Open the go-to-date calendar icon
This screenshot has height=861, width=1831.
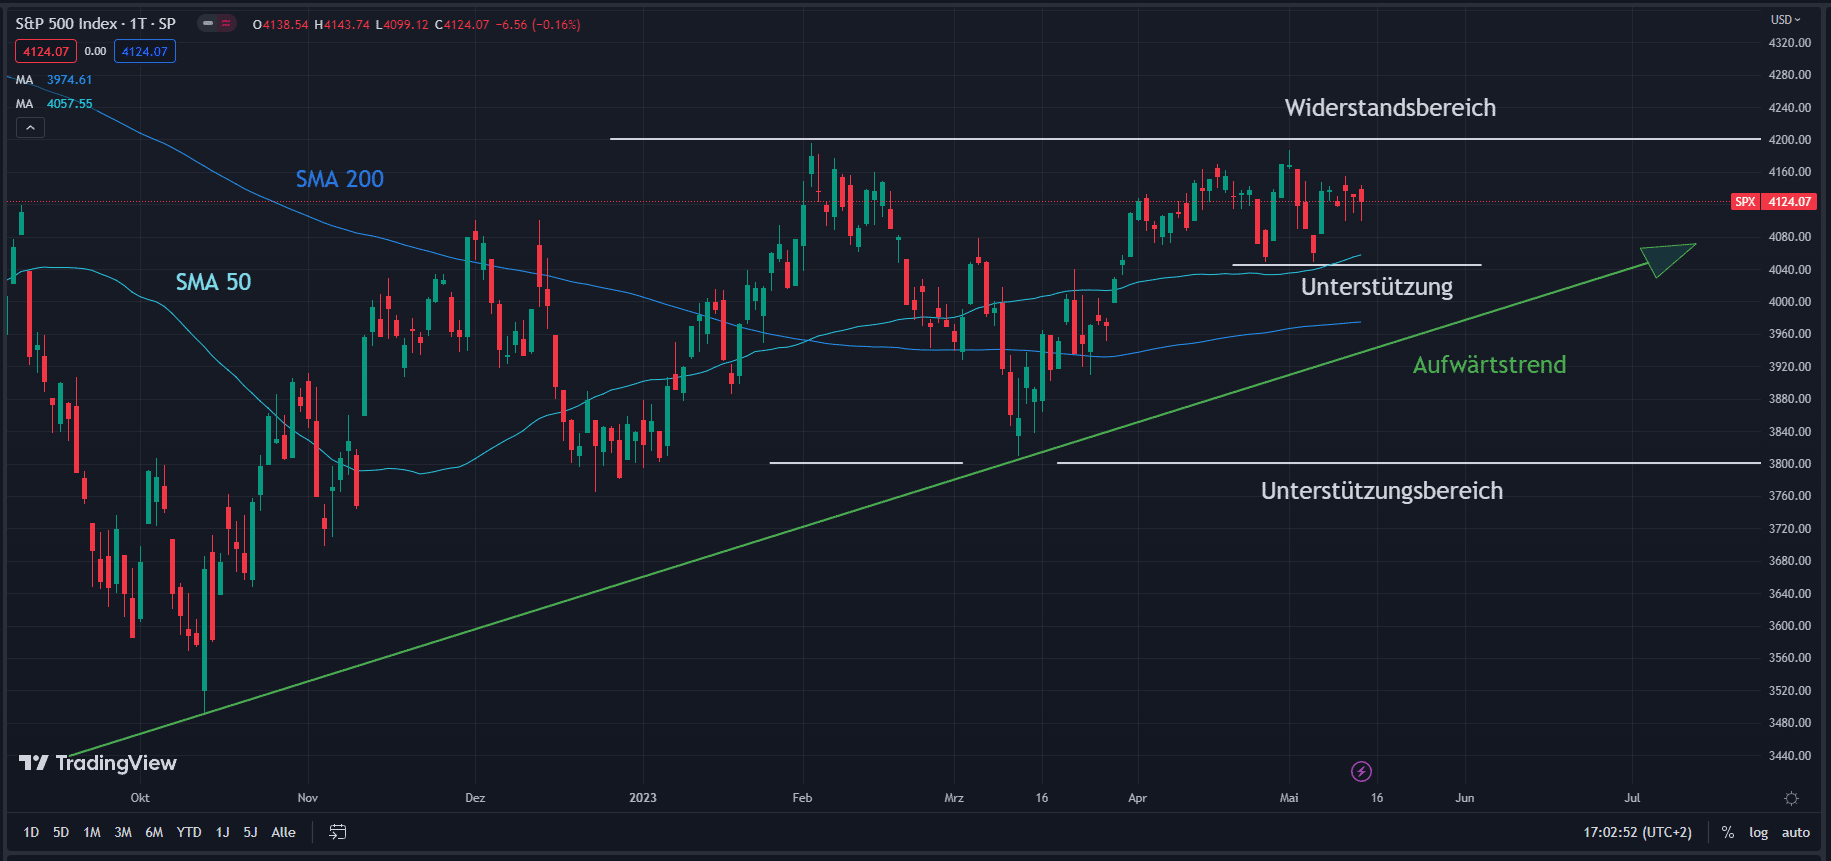(338, 832)
